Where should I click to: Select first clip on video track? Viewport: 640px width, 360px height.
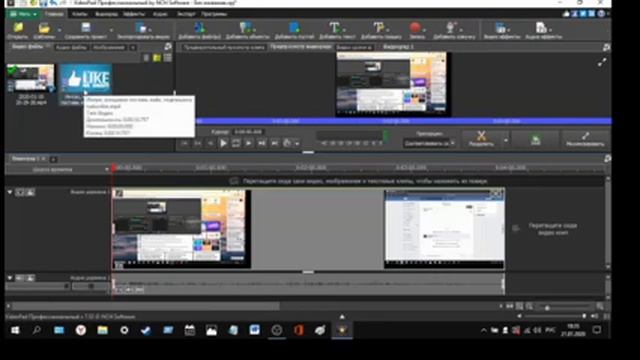181,229
